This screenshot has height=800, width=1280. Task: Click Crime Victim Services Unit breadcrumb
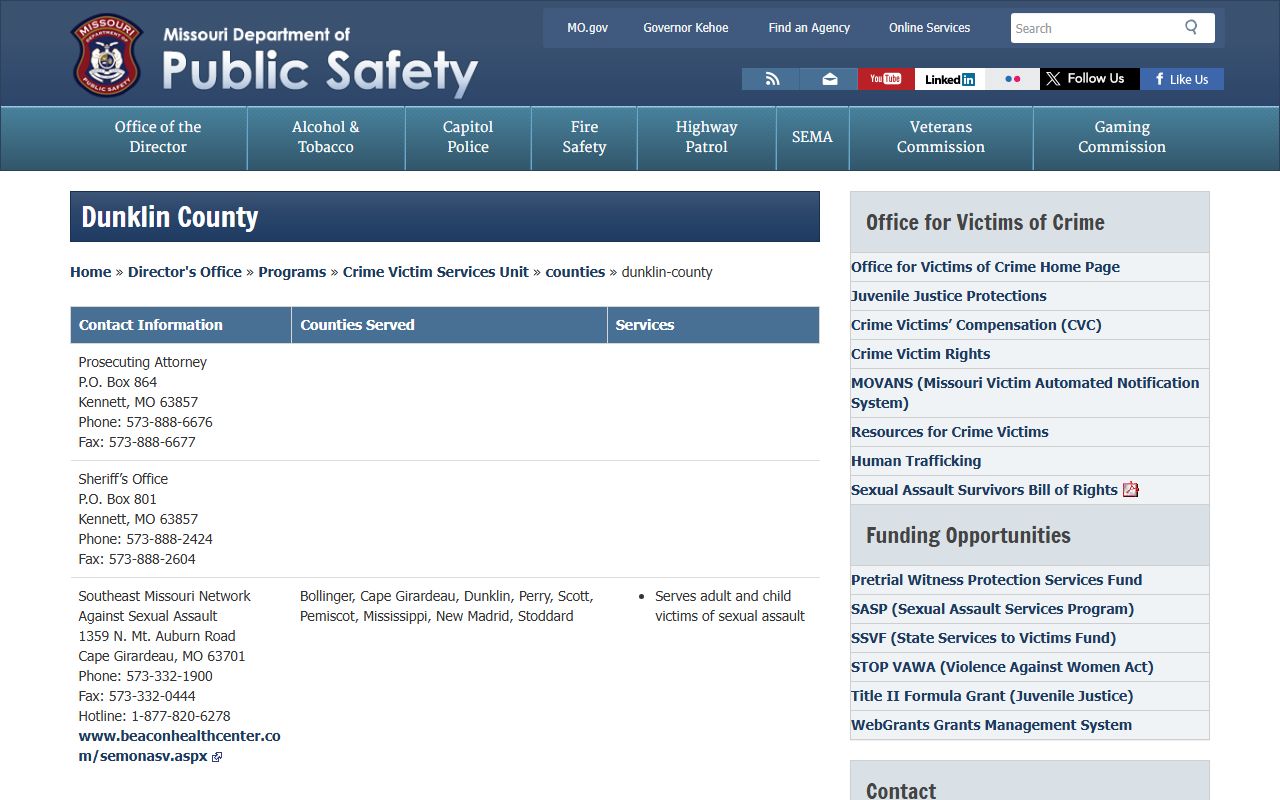(436, 272)
